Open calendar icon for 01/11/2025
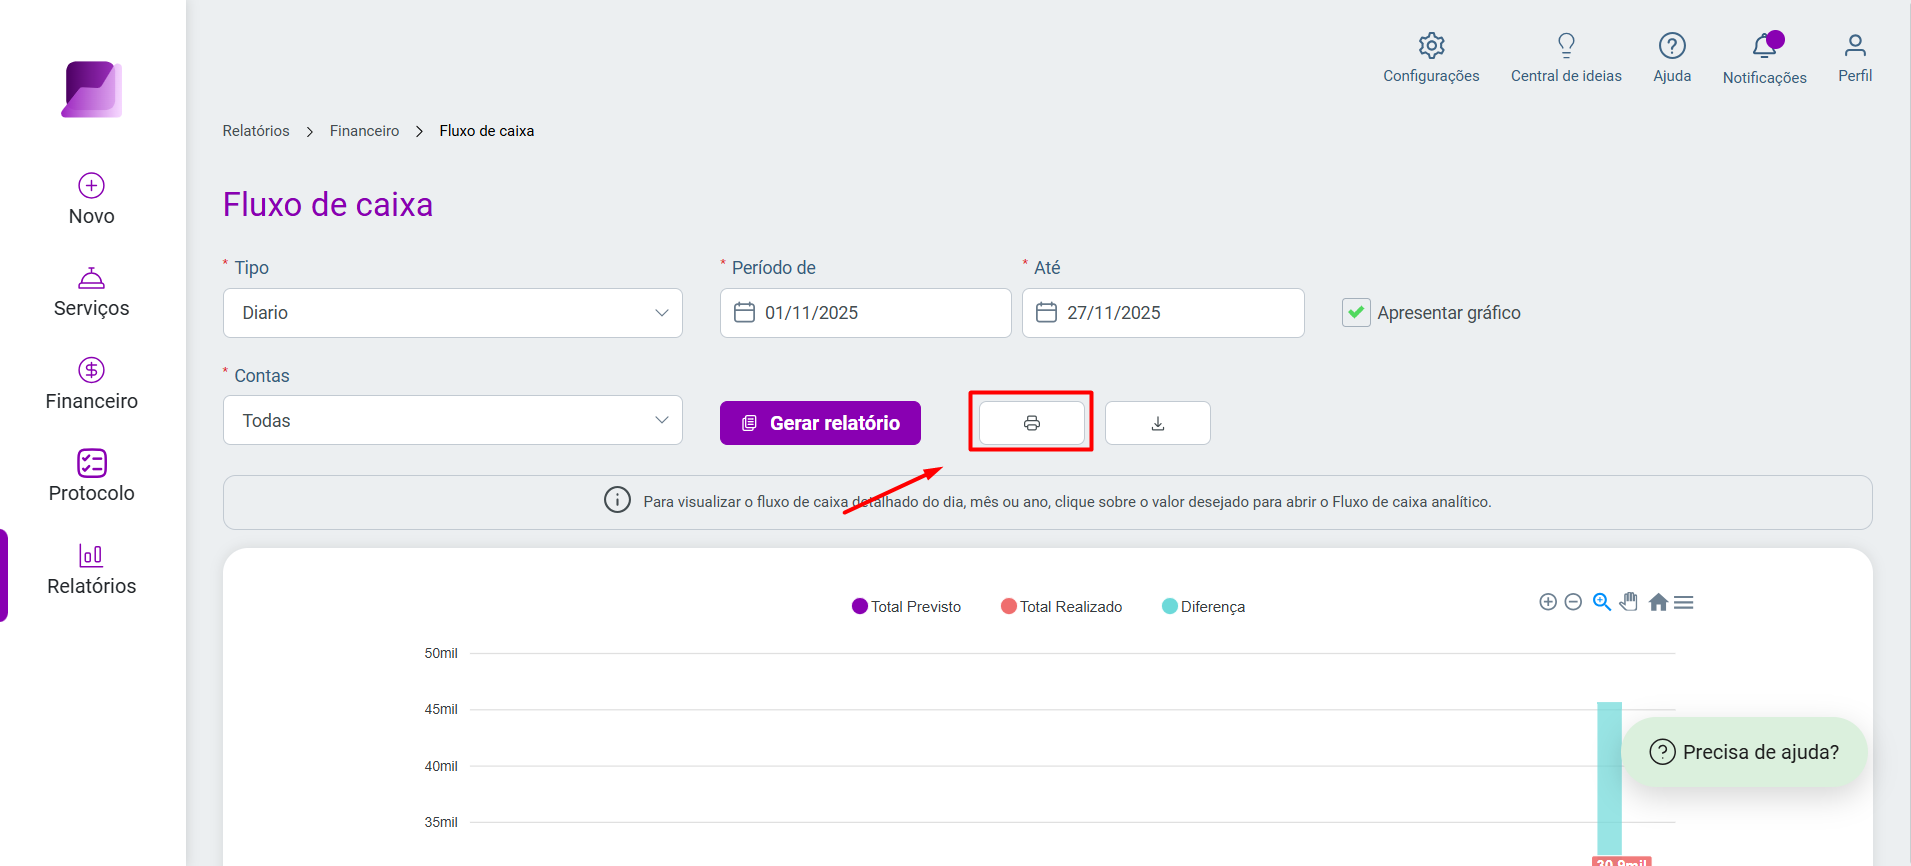Viewport: 1911px width, 866px height. (x=745, y=313)
